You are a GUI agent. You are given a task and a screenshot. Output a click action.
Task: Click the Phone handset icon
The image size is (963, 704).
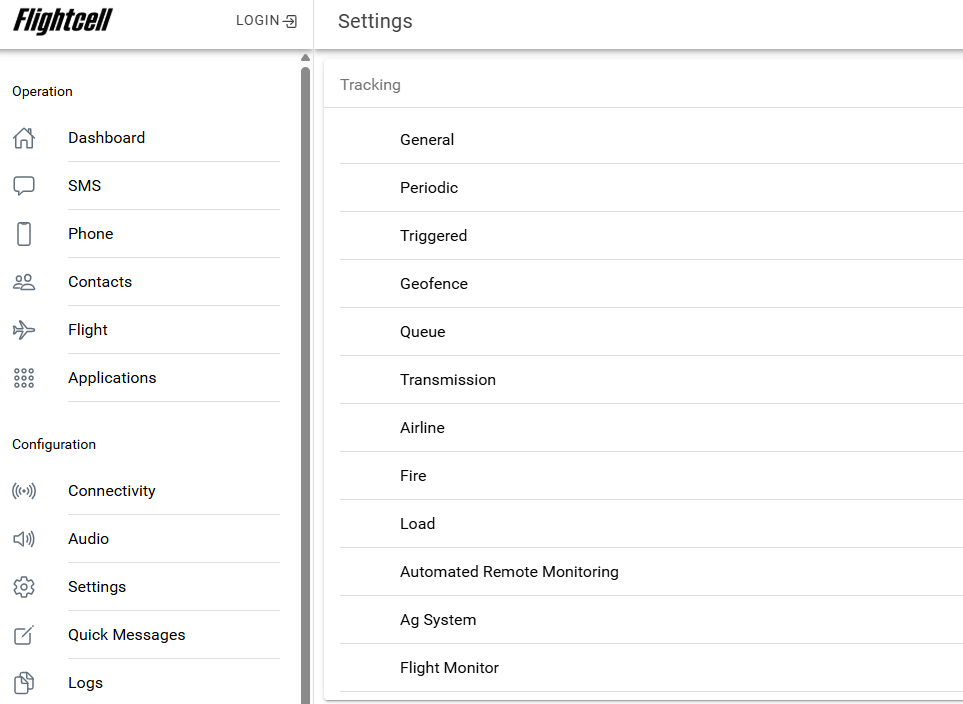(x=24, y=234)
